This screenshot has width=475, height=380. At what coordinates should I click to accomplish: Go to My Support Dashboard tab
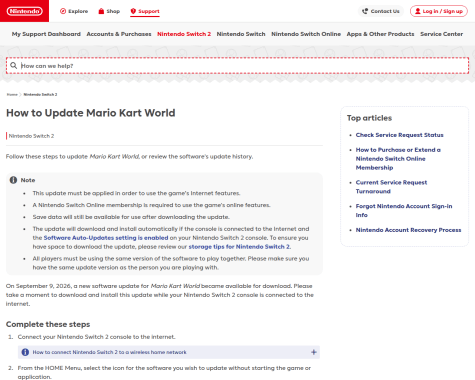[x=46, y=34]
